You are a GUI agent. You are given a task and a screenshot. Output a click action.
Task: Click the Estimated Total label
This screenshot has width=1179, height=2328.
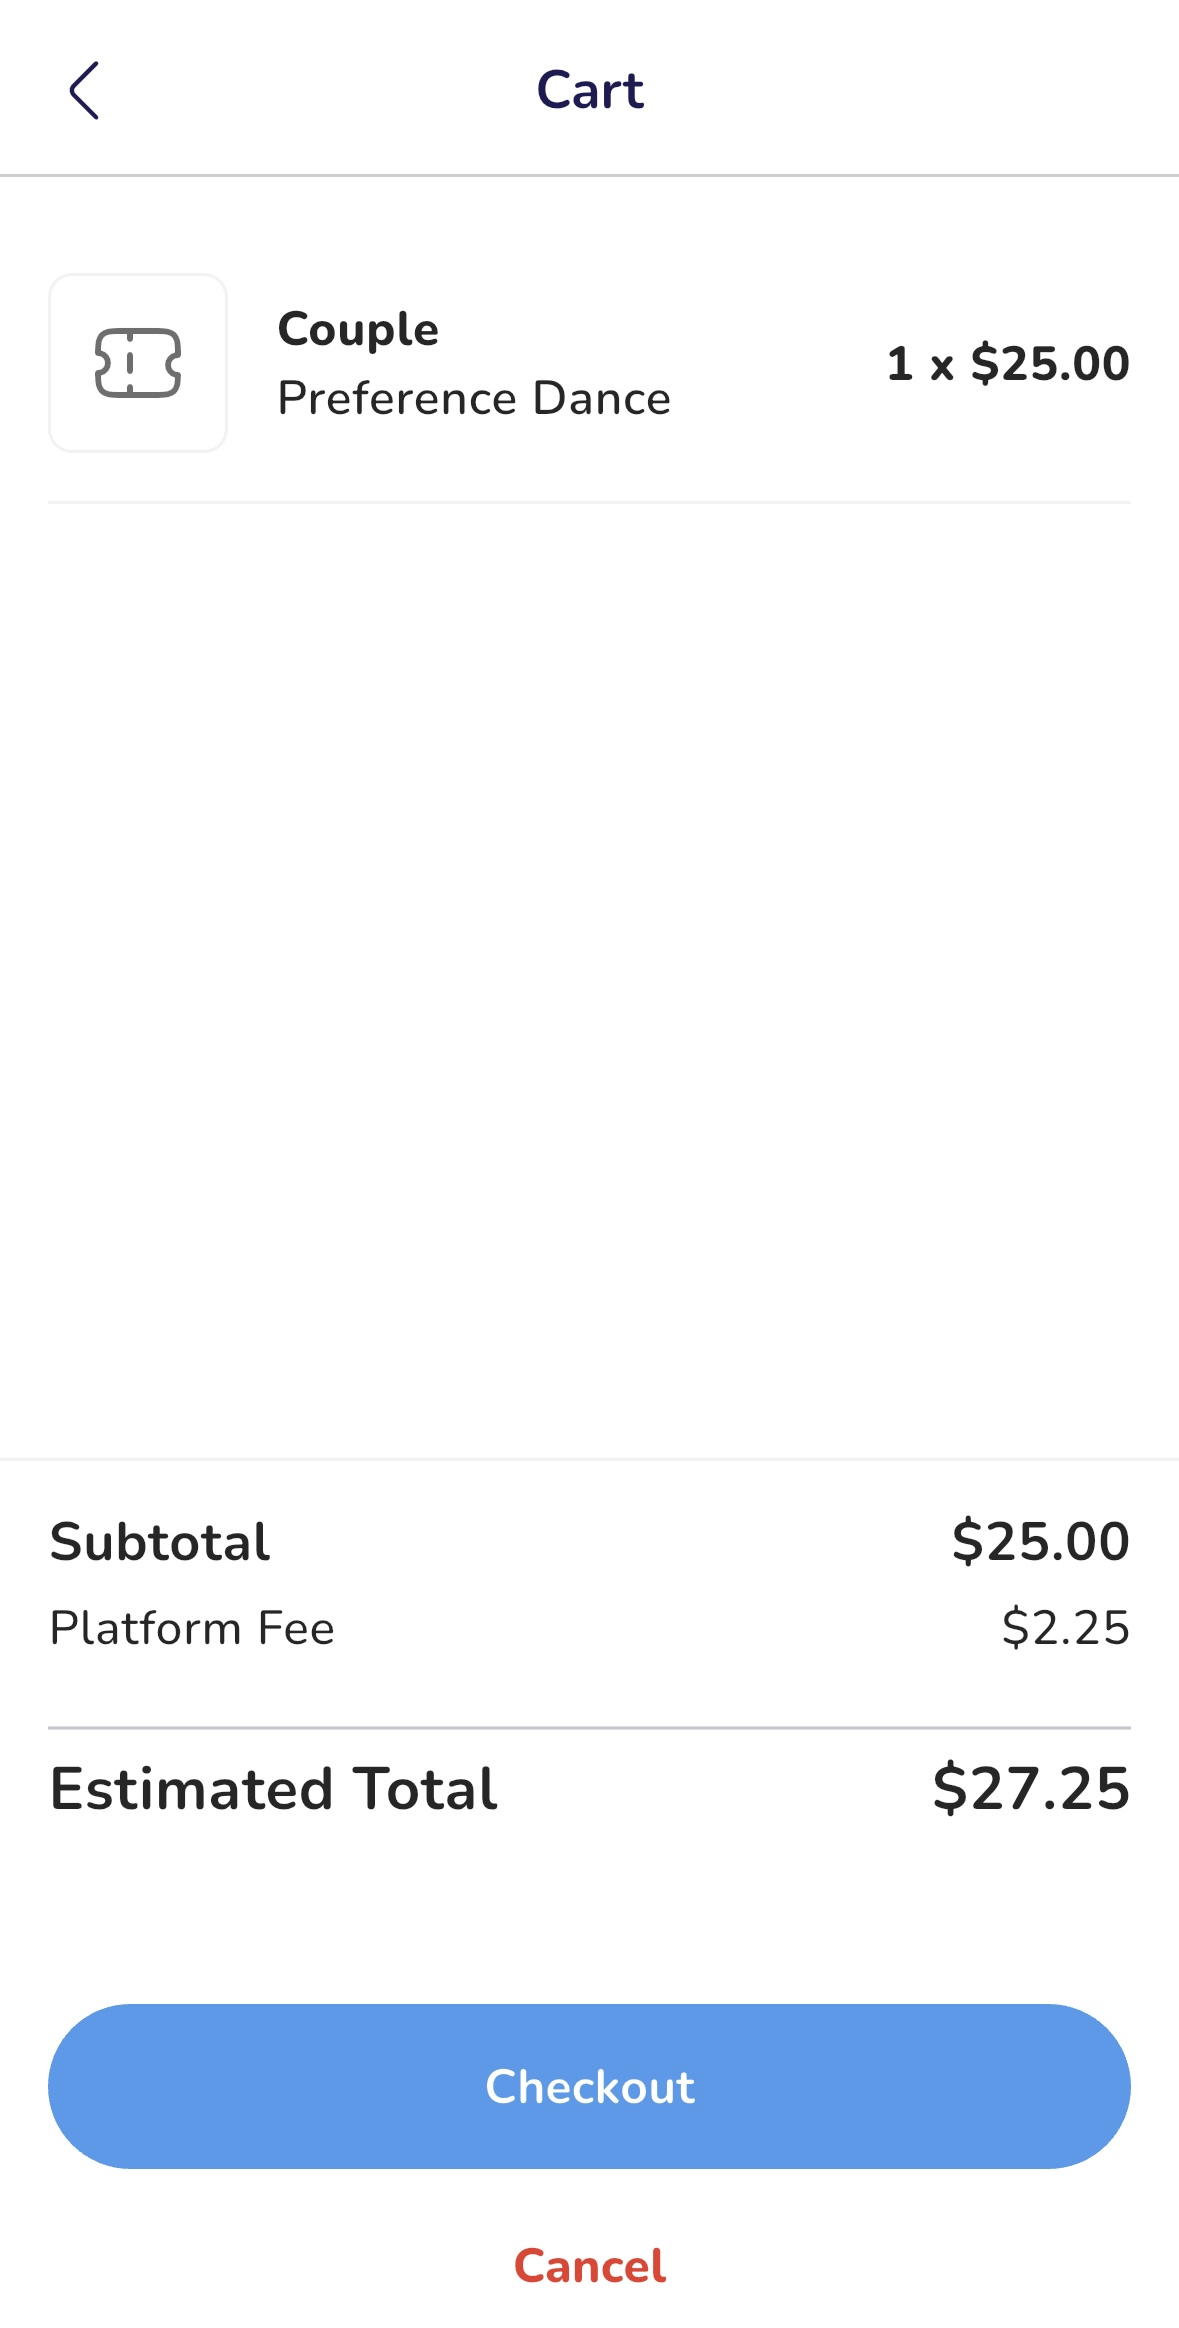point(274,1788)
